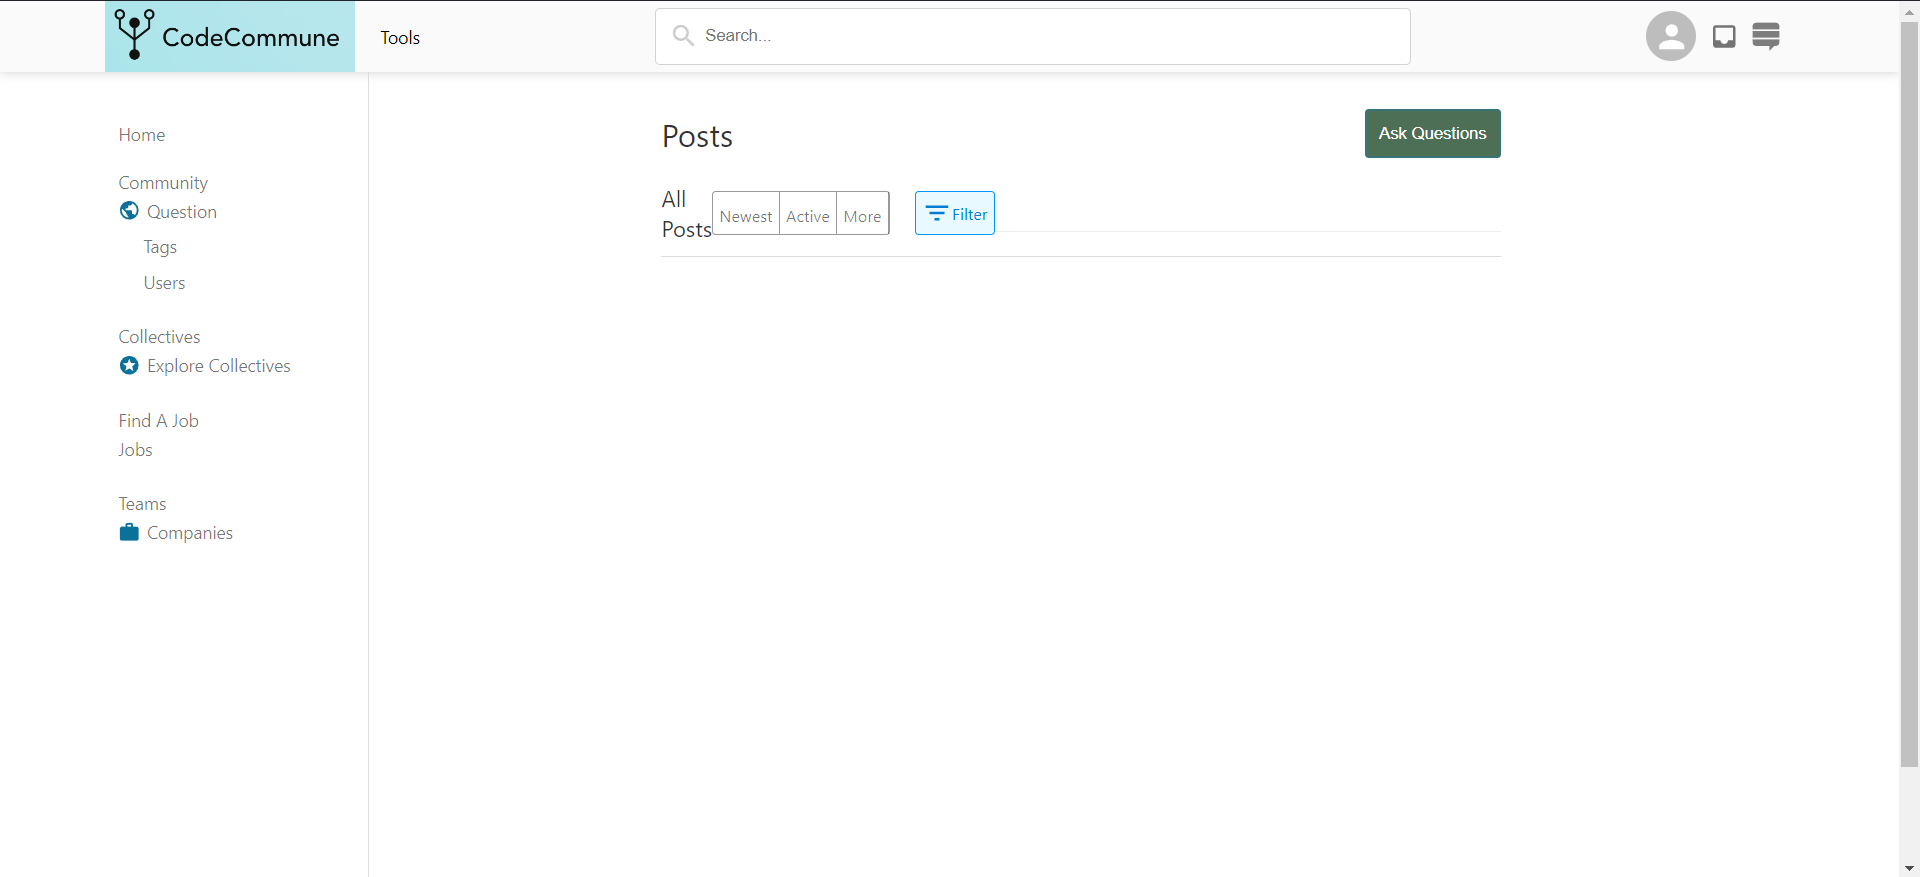Click the Ask Questions button
The image size is (1920, 877).
tap(1432, 133)
